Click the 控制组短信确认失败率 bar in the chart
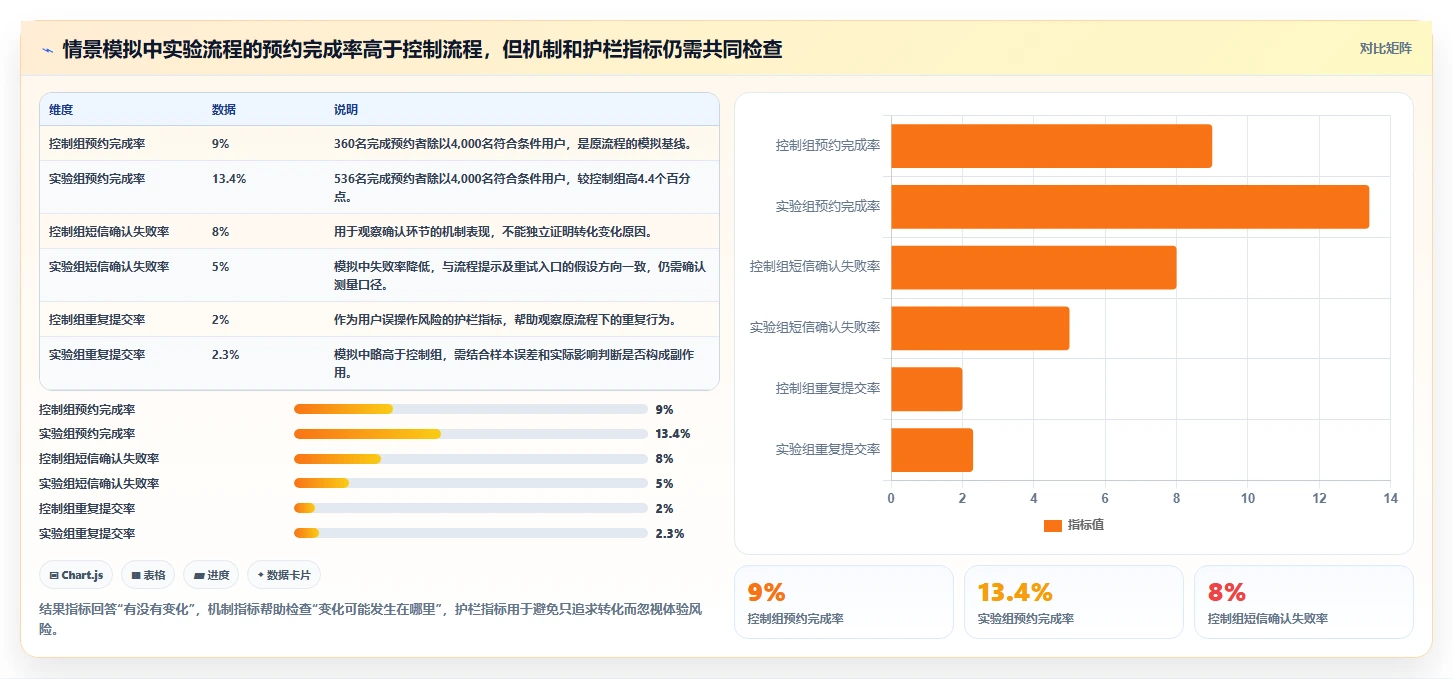The image size is (1453, 679). tap(1033, 267)
